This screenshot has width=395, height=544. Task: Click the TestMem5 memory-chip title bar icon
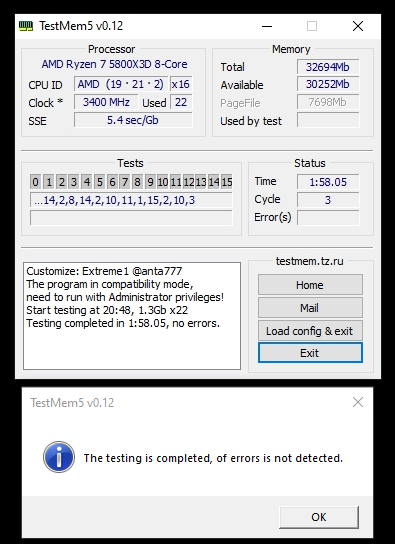26,26
